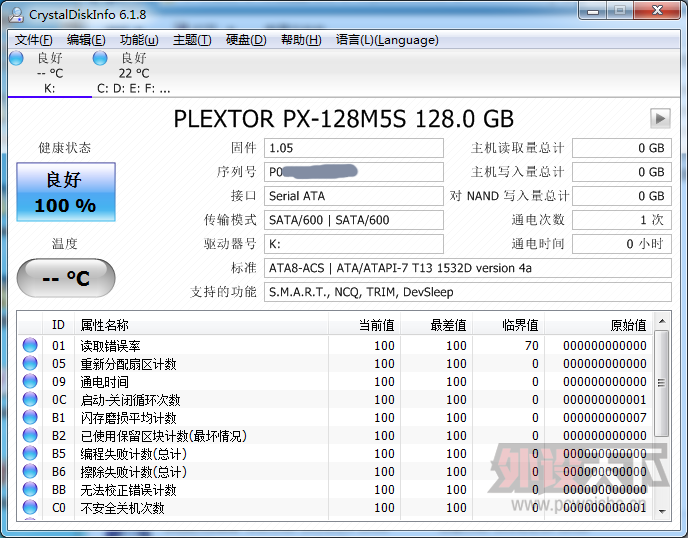Select the 启动-关闭循环次数 attribute row

[x=335, y=399]
